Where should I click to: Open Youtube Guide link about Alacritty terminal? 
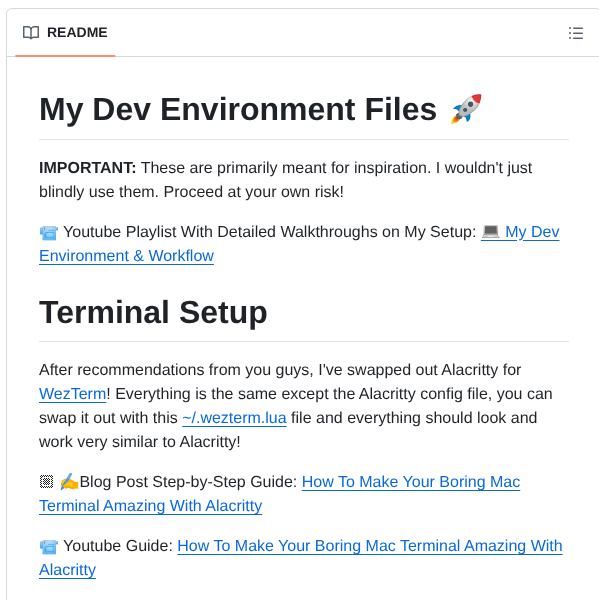tap(370, 546)
